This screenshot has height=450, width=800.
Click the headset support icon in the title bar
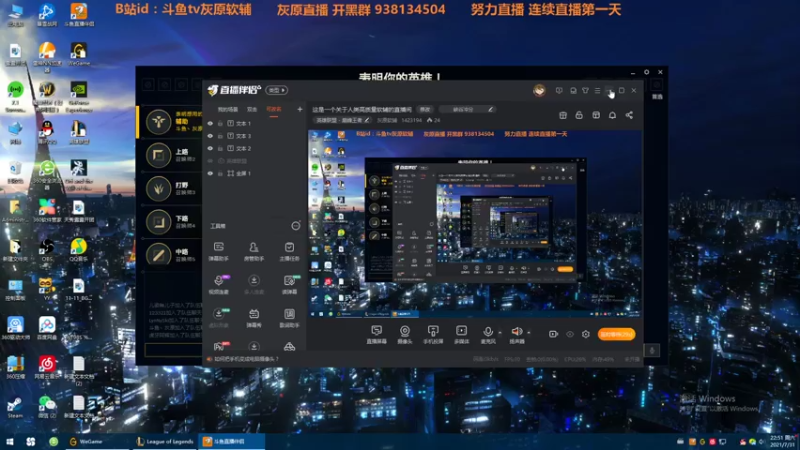tap(573, 90)
